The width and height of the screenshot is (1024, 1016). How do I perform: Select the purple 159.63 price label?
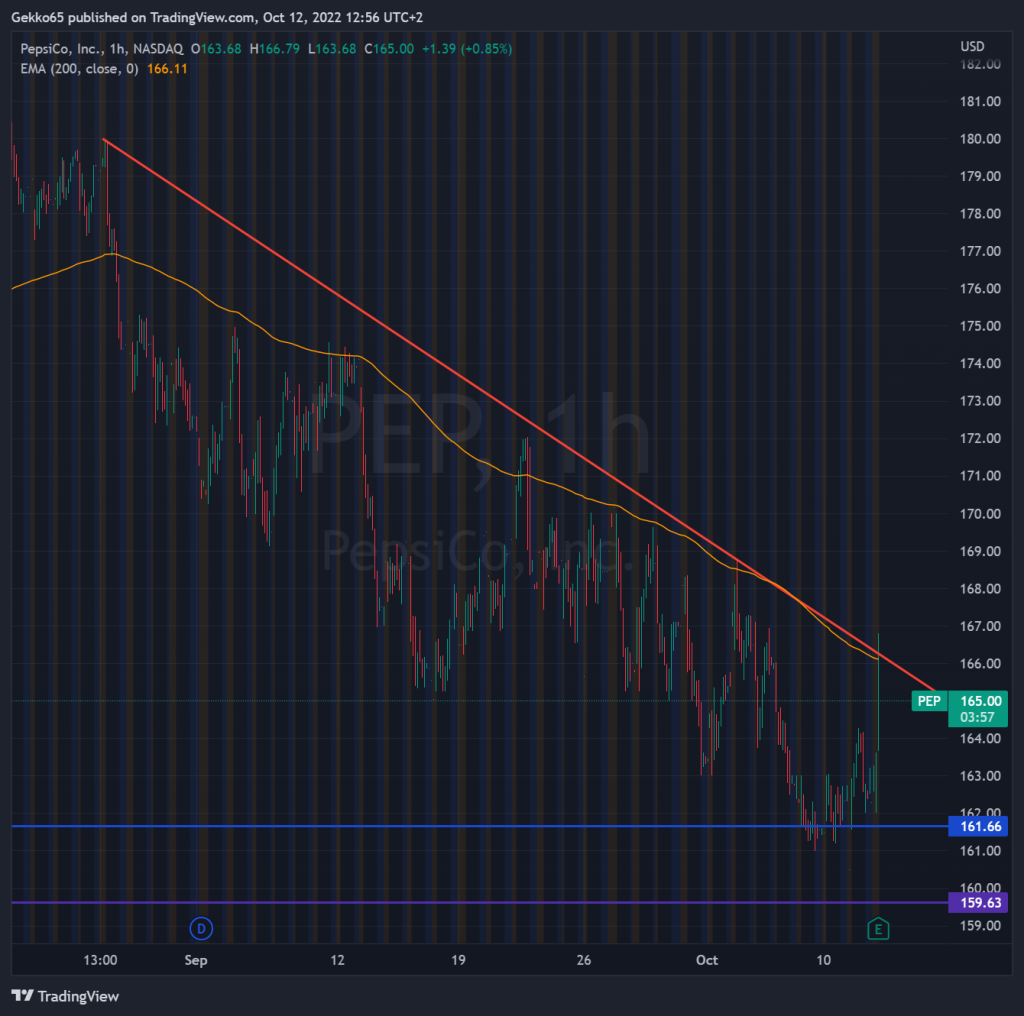977,903
